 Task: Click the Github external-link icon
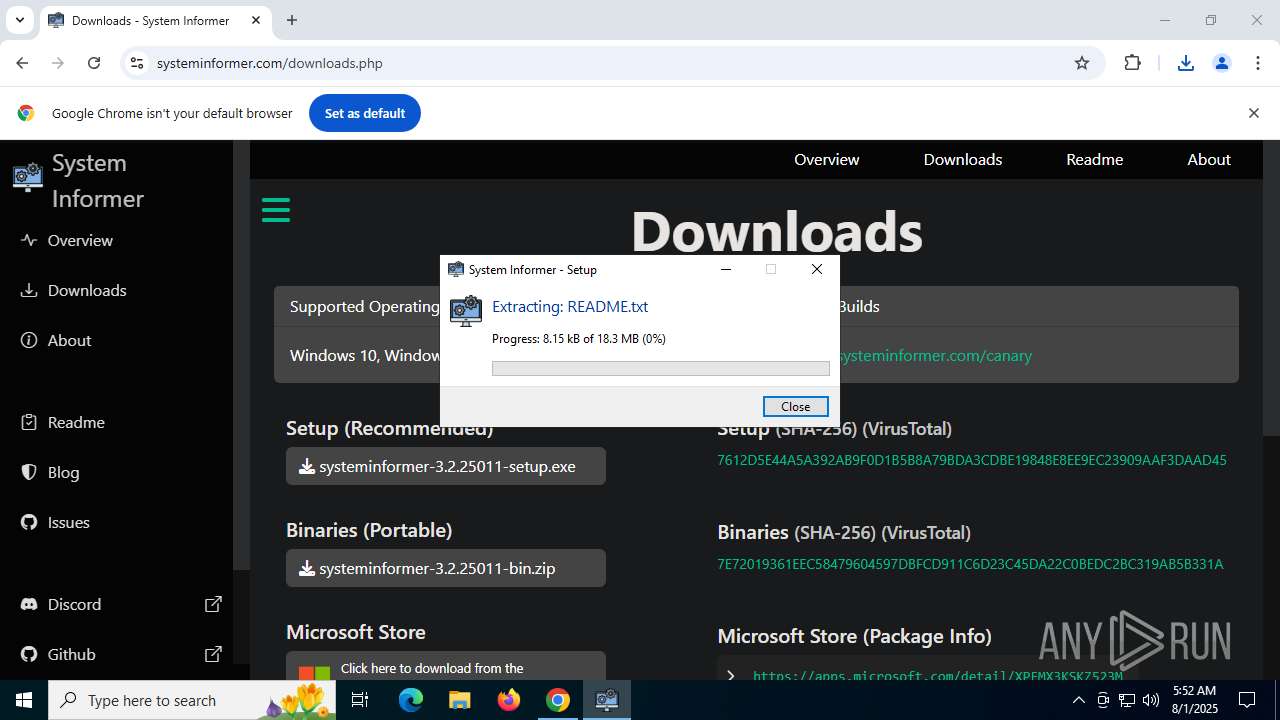tap(213, 654)
